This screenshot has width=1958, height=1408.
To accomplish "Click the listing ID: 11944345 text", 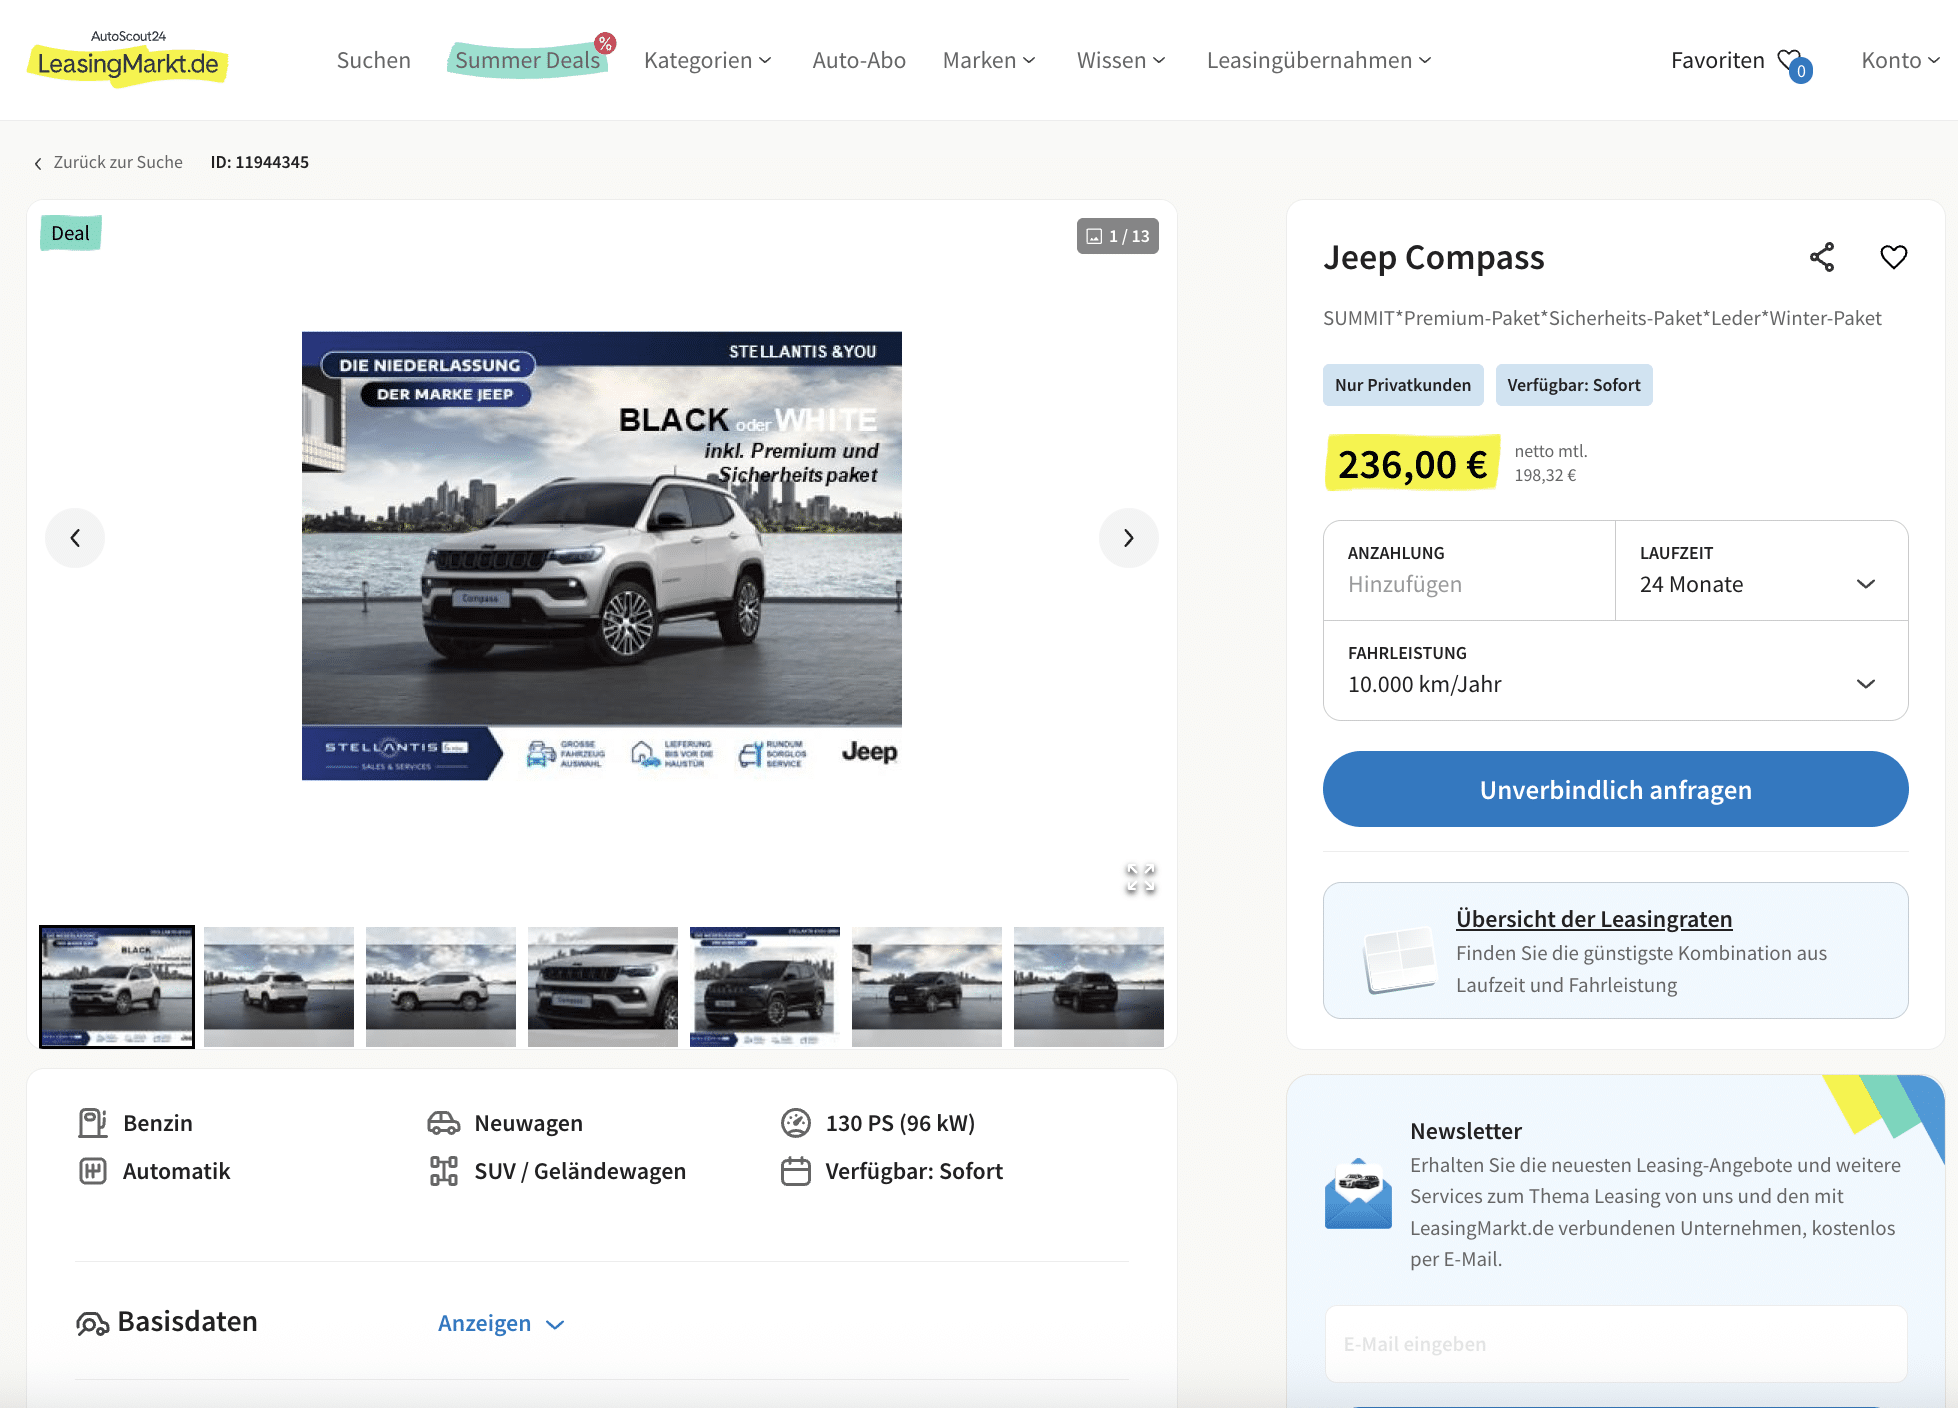I will point(260,162).
